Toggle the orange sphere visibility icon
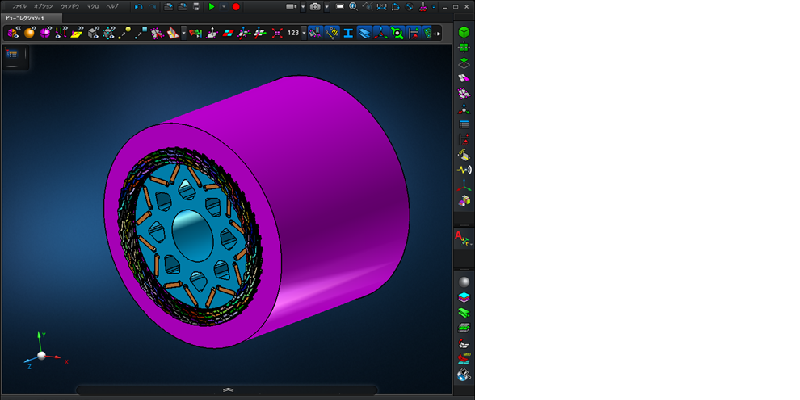This screenshot has height=400, width=800. tap(29, 33)
